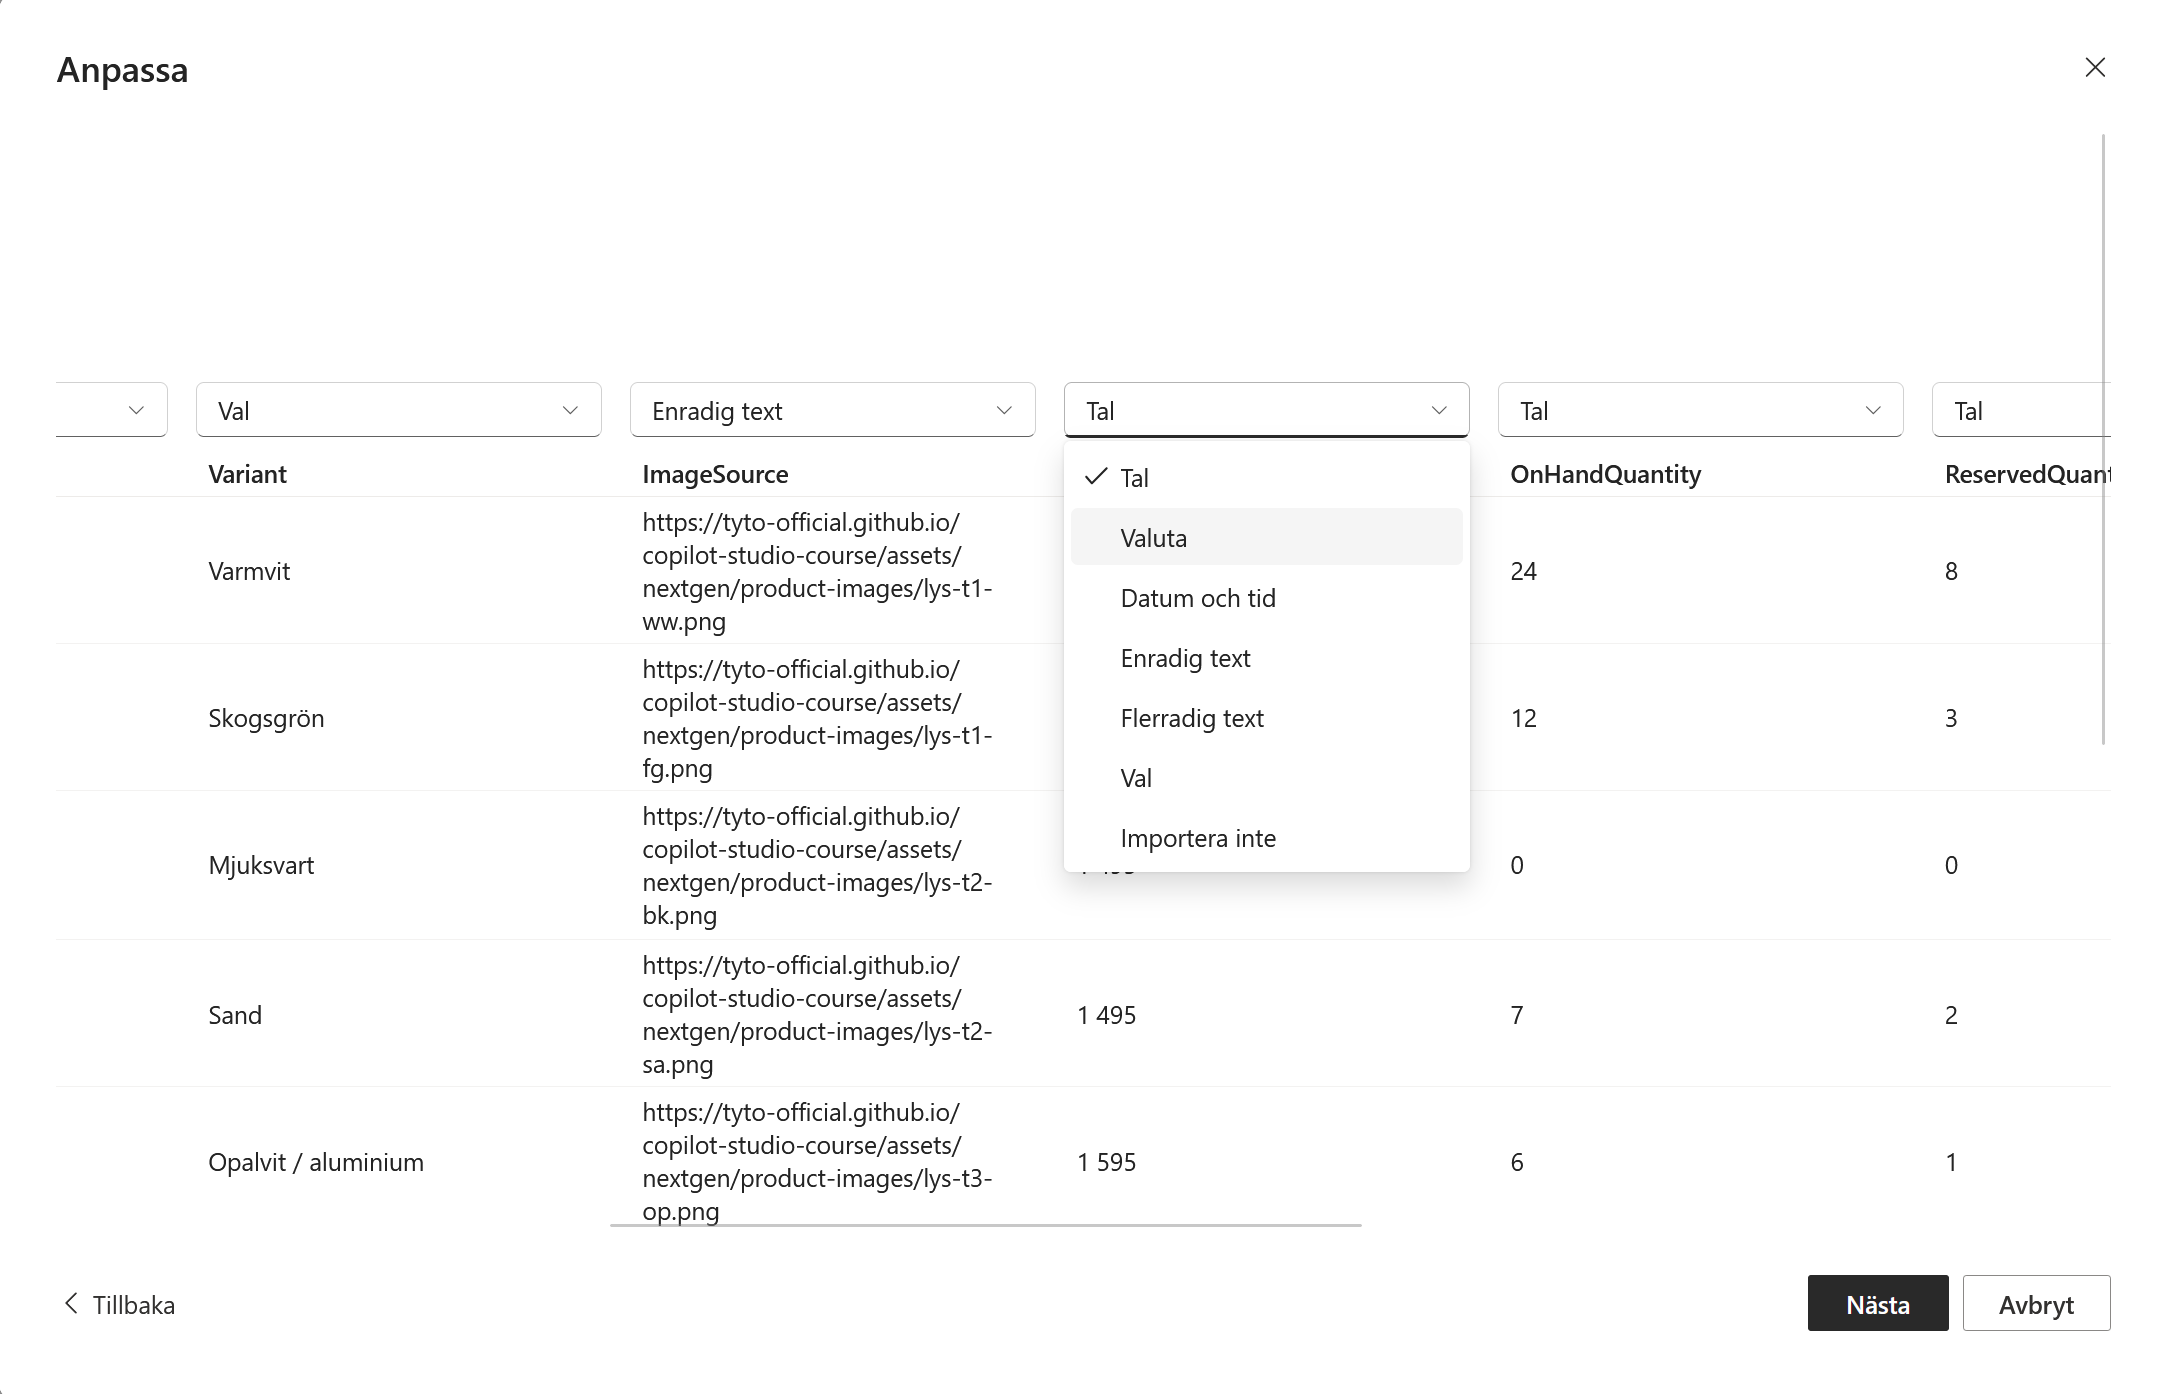Click the ImageSource column header
This screenshot has height=1394, width=2159.
point(715,474)
